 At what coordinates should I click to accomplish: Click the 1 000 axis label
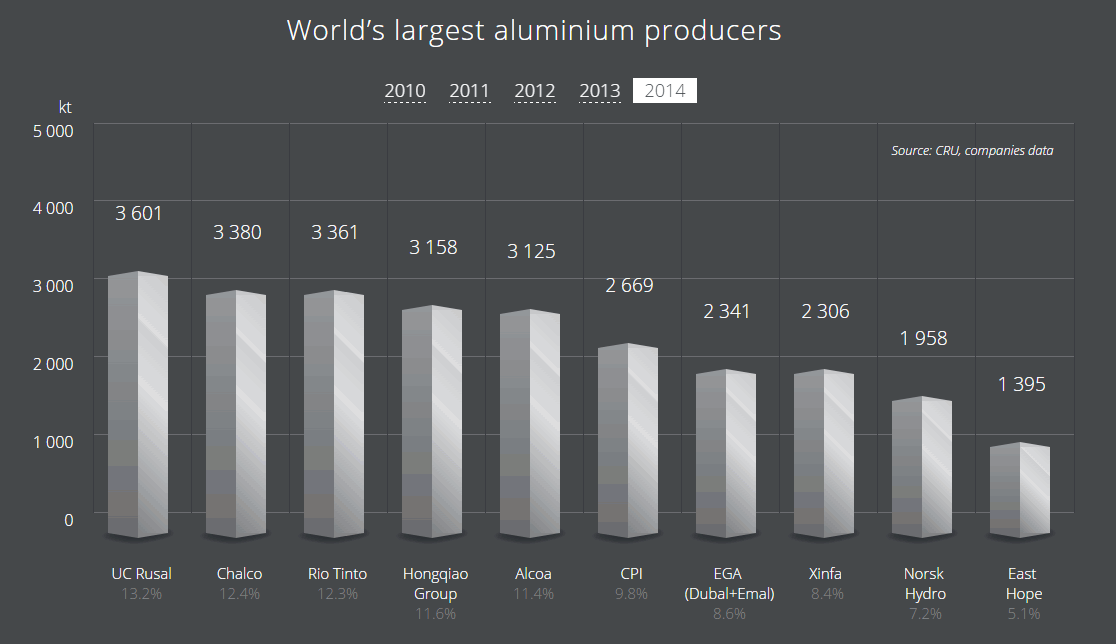point(53,442)
